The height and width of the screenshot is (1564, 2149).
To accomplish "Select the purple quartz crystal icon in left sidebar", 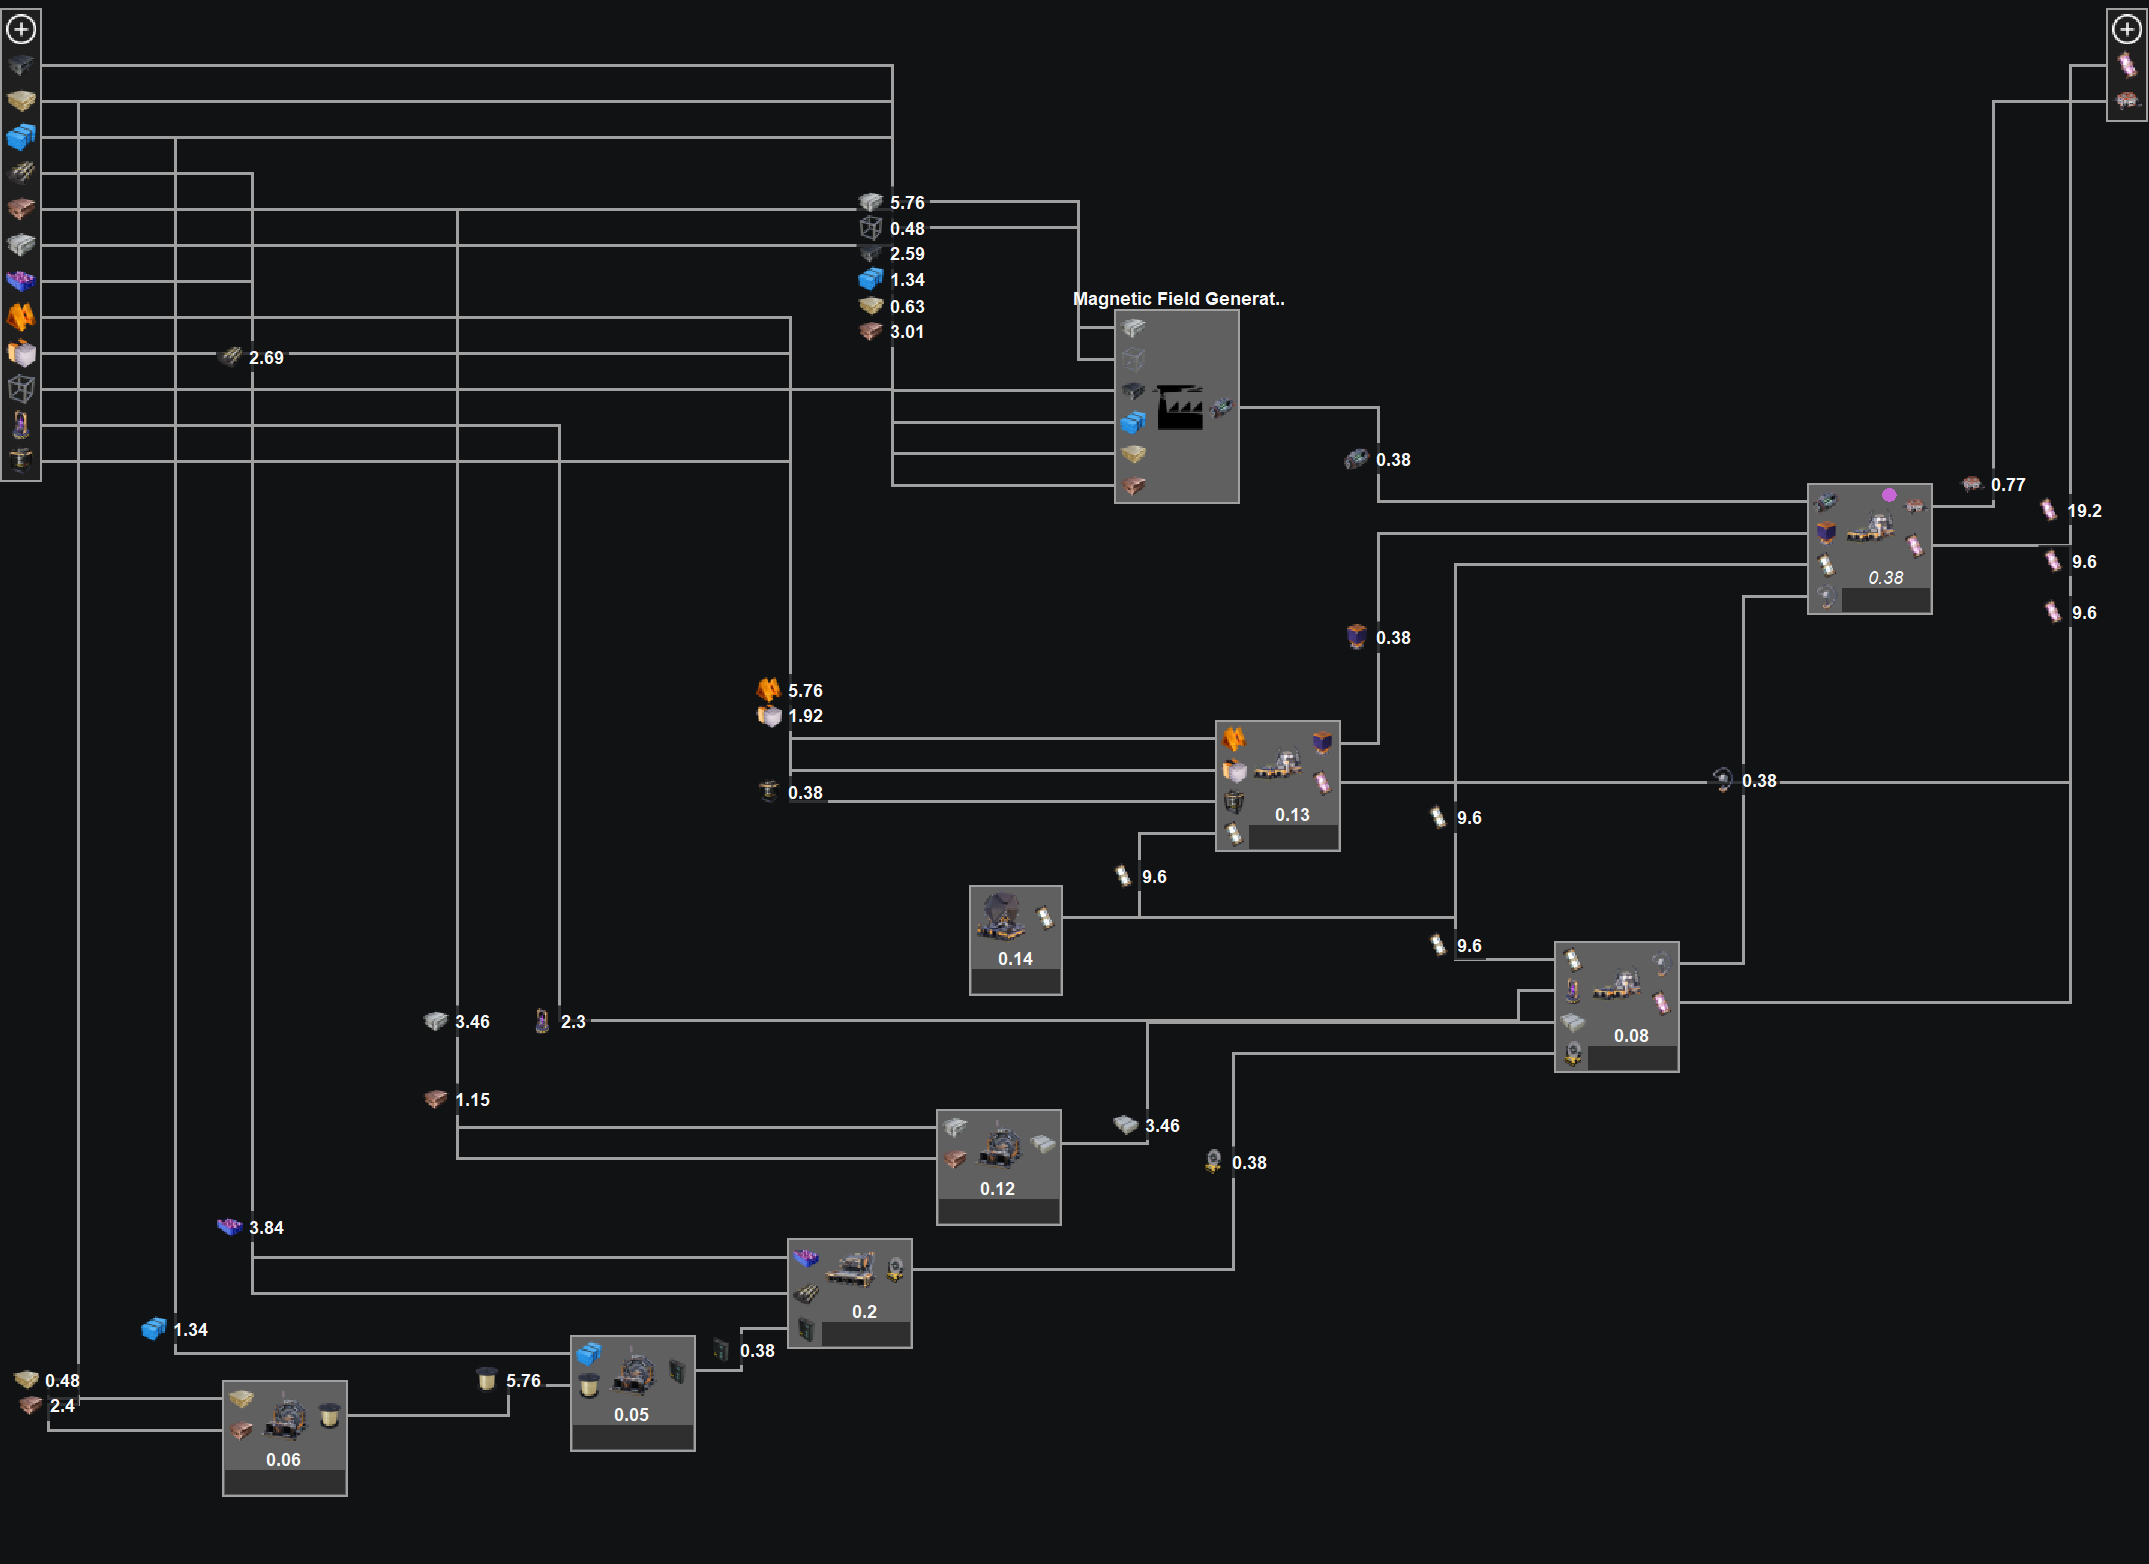I will coord(21,280).
